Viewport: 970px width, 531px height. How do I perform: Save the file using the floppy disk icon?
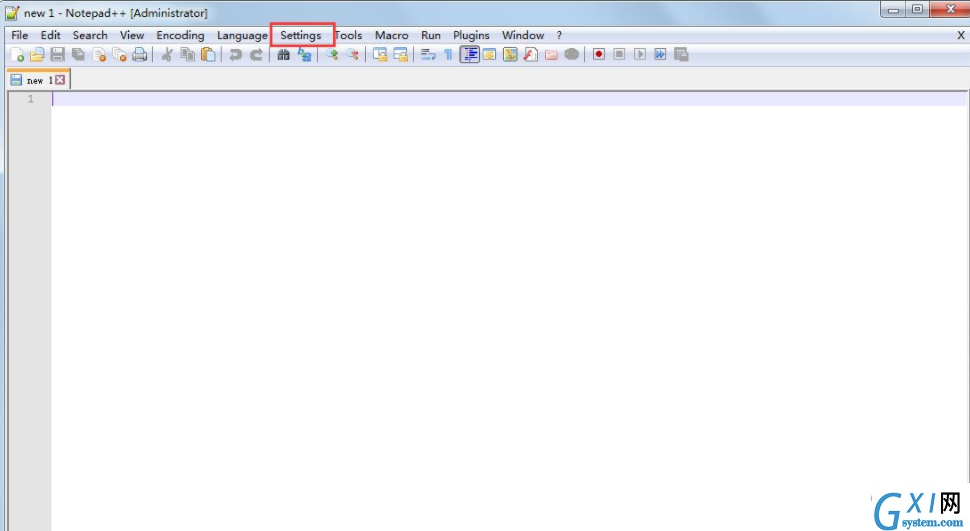click(58, 54)
